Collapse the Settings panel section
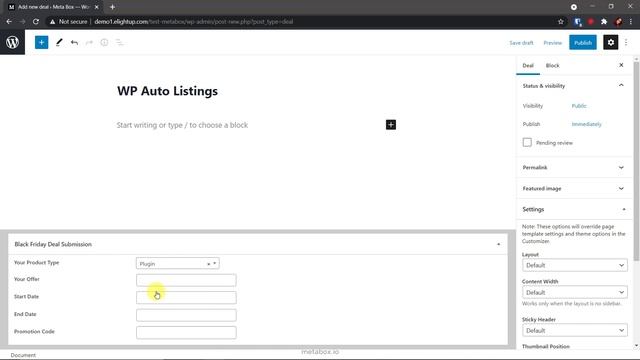The image size is (640, 360). pyautogui.click(x=624, y=209)
